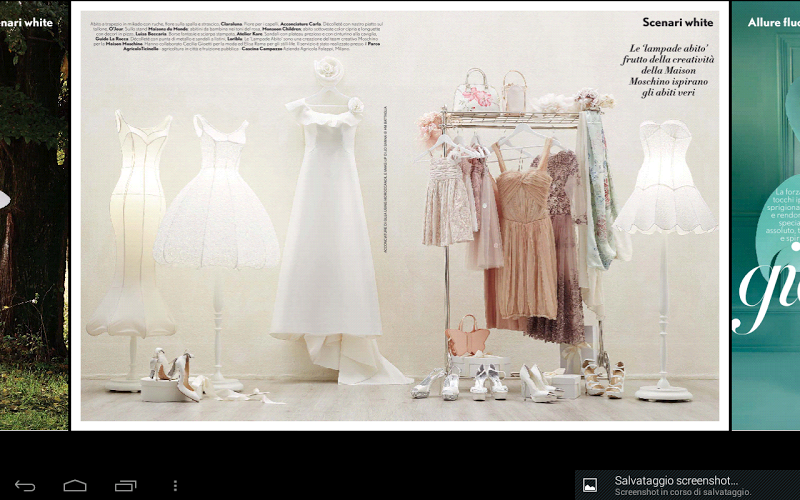Viewport: 800px width, 500px height.
Task: Tap the Android back navigation icon
Action: pyautogui.click(x=26, y=486)
